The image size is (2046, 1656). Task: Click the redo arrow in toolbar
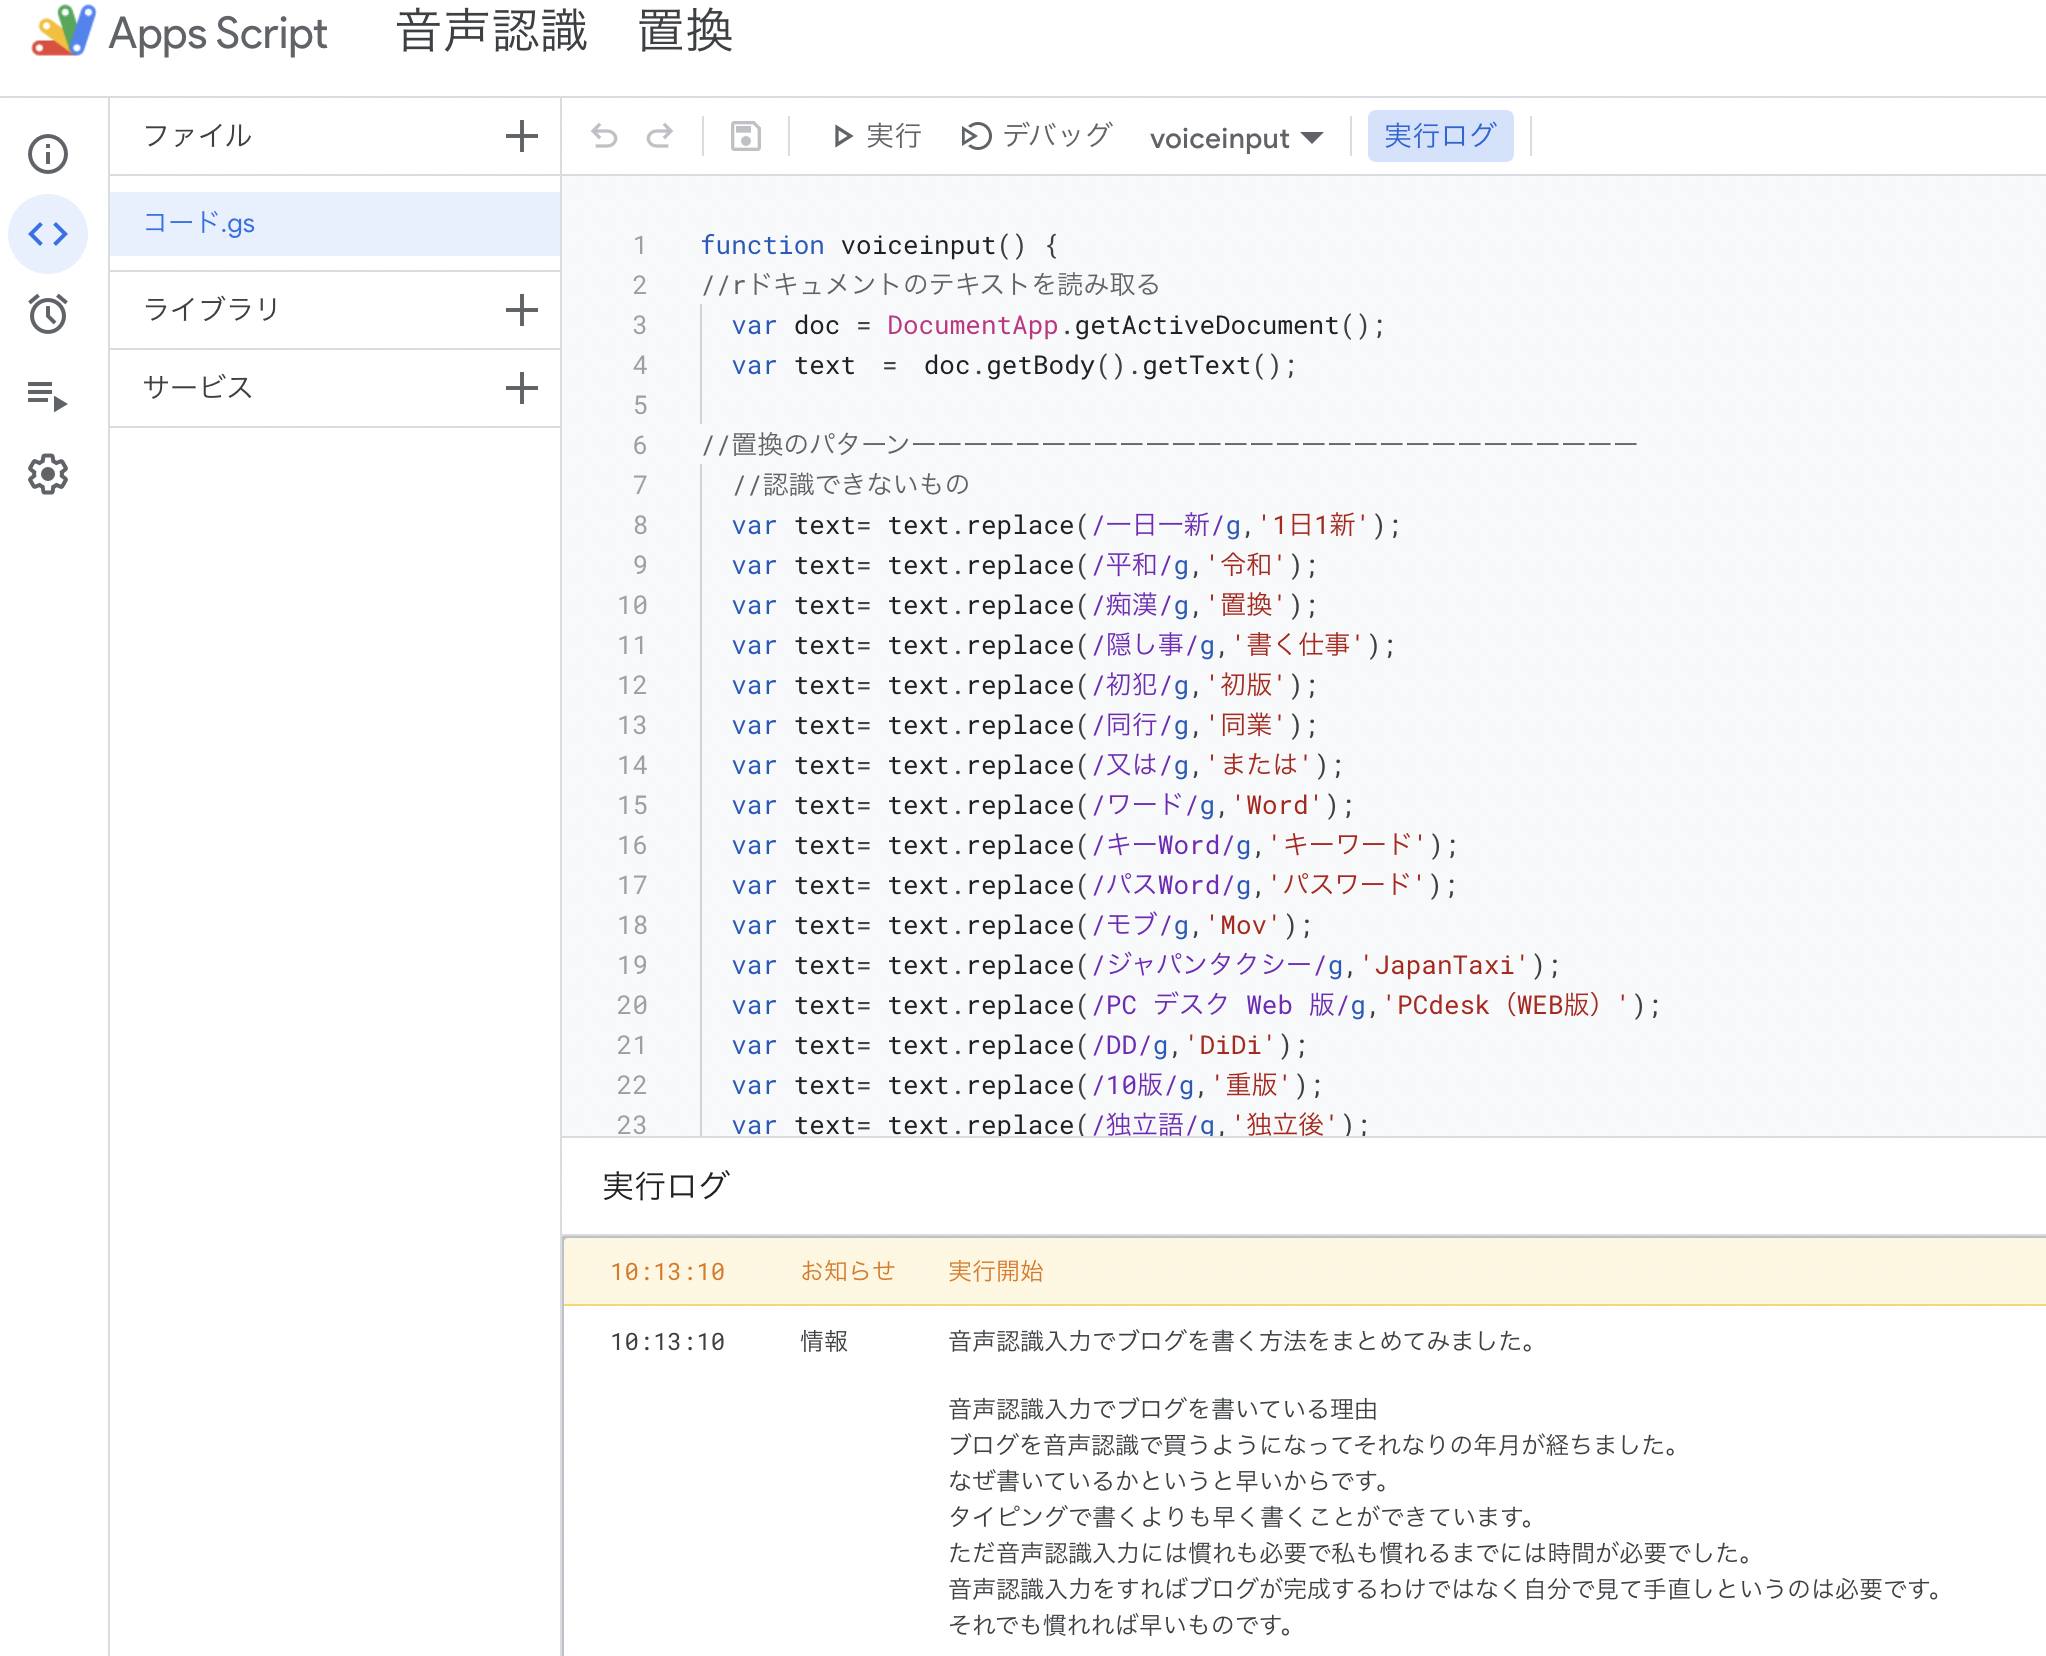pos(660,136)
